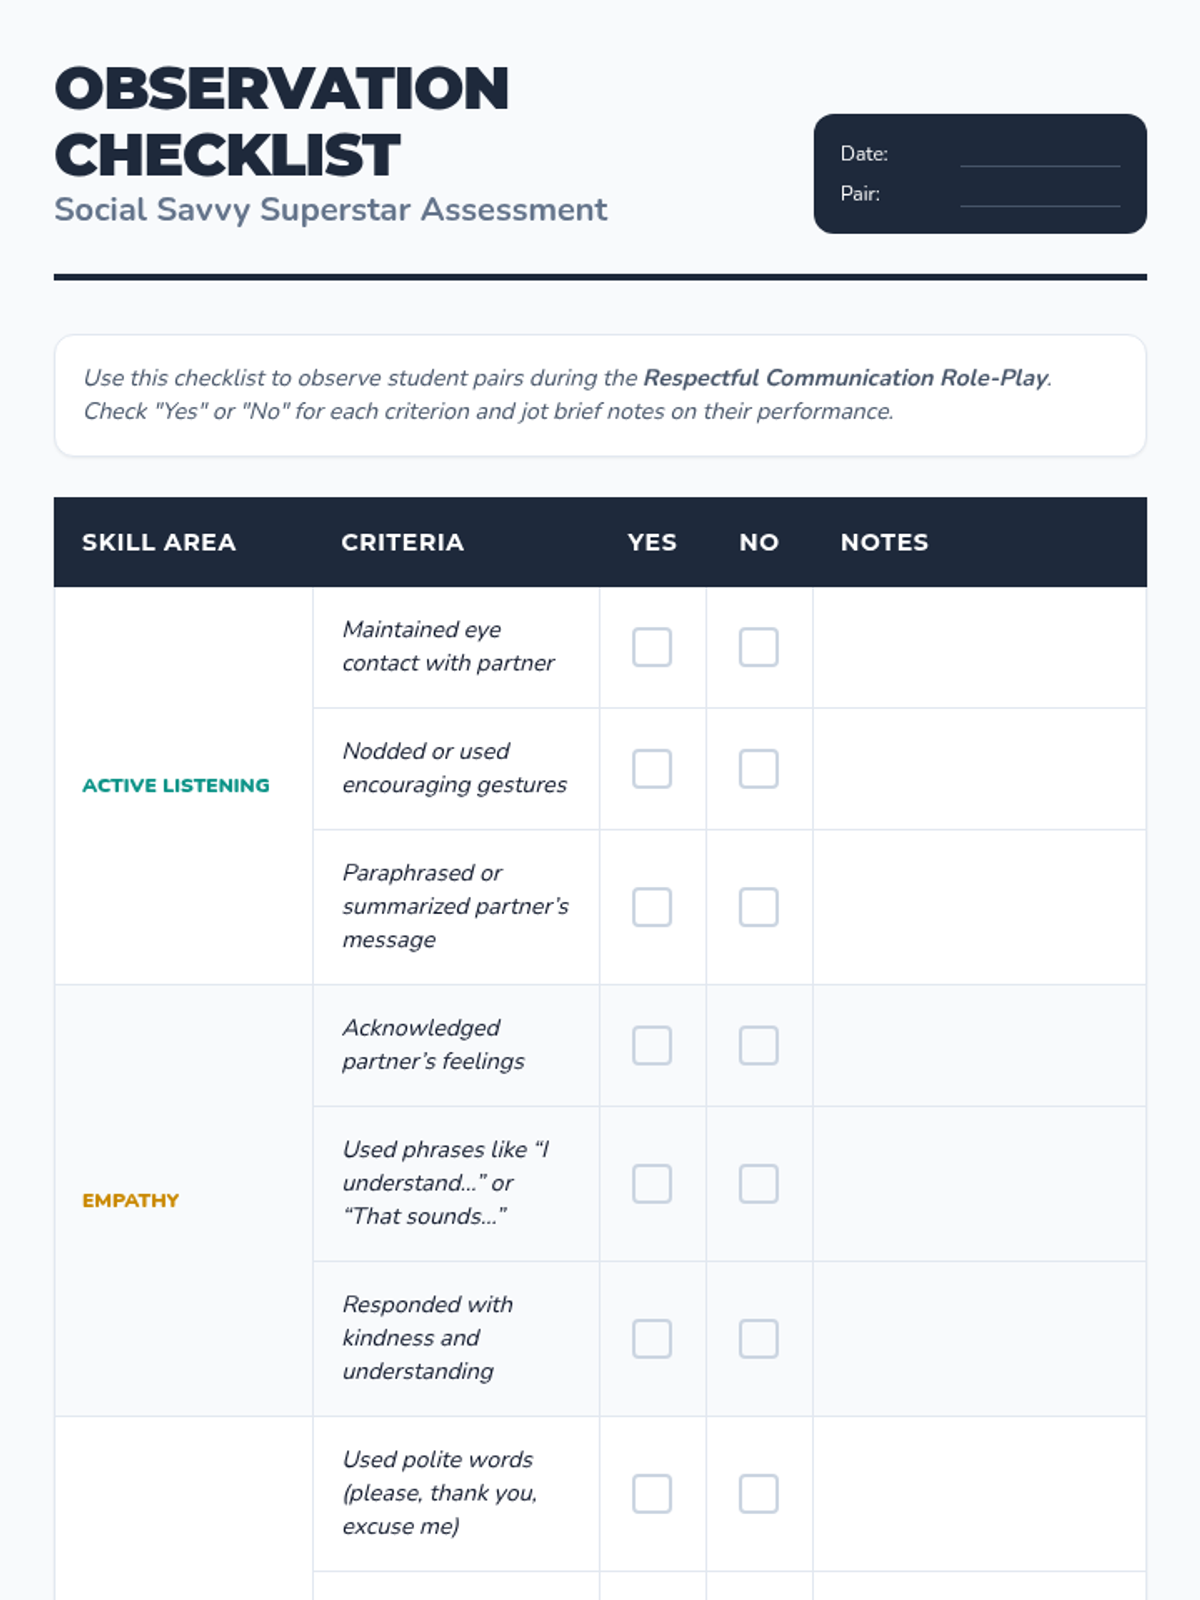The image size is (1200, 1600).
Task: Tick No for nodded or encouraging gestures
Action: click(x=758, y=769)
